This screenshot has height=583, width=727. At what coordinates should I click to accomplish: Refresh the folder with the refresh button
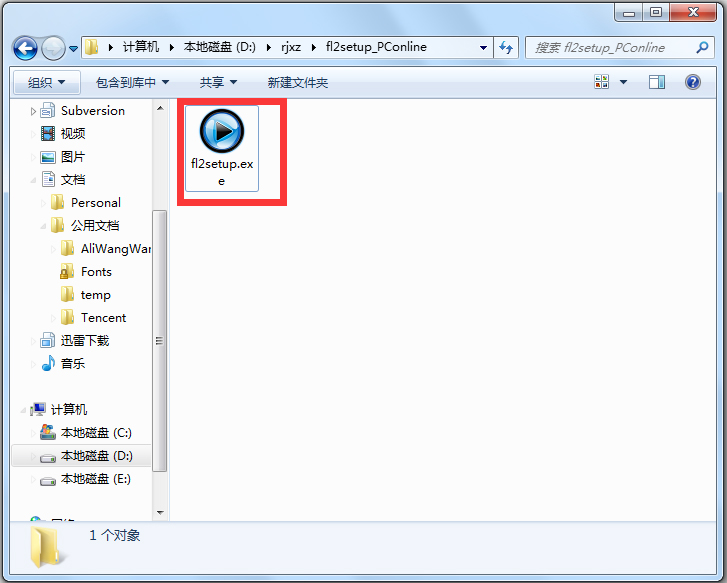506,47
